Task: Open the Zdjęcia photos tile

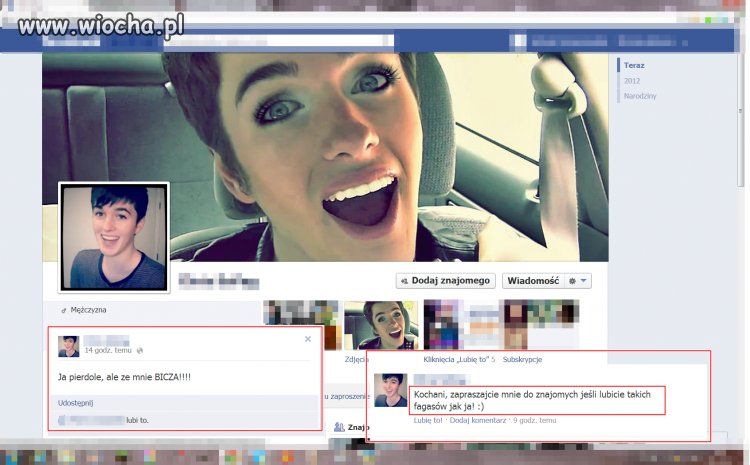Action: tap(381, 325)
